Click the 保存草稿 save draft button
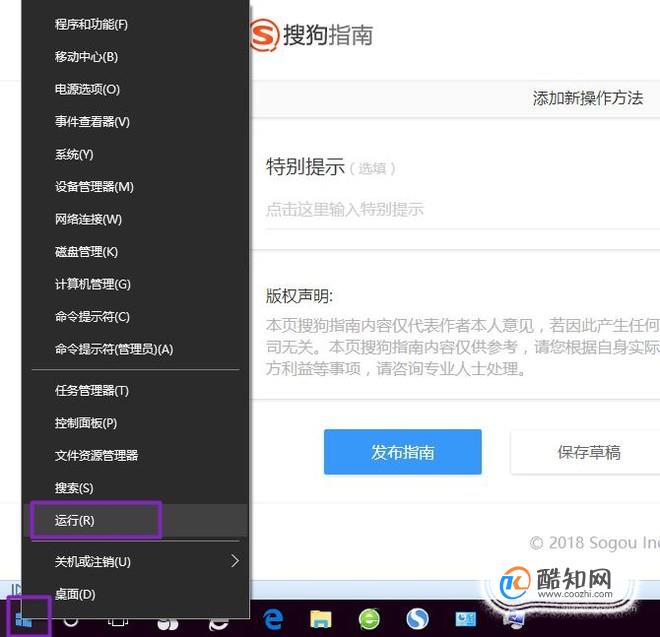Image resolution: width=660 pixels, height=637 pixels. click(x=585, y=452)
